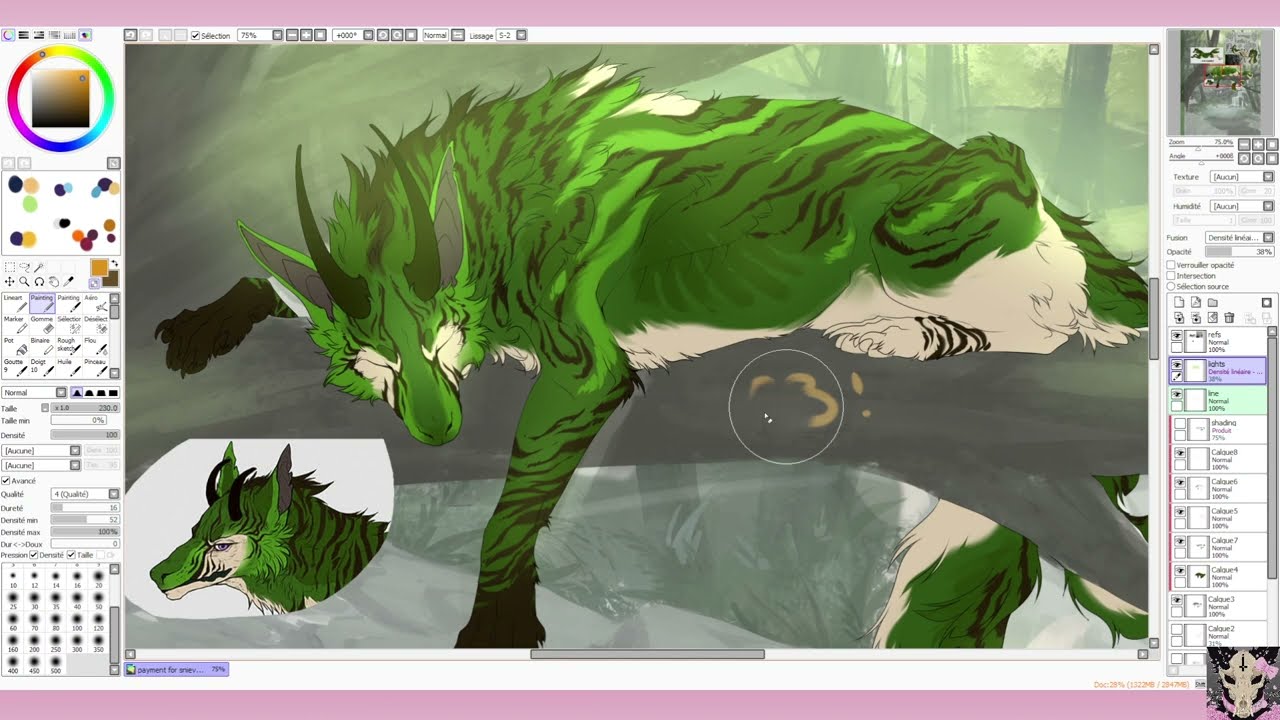1280x720 pixels.
Task: Select the lights layer
Action: tap(1218, 371)
